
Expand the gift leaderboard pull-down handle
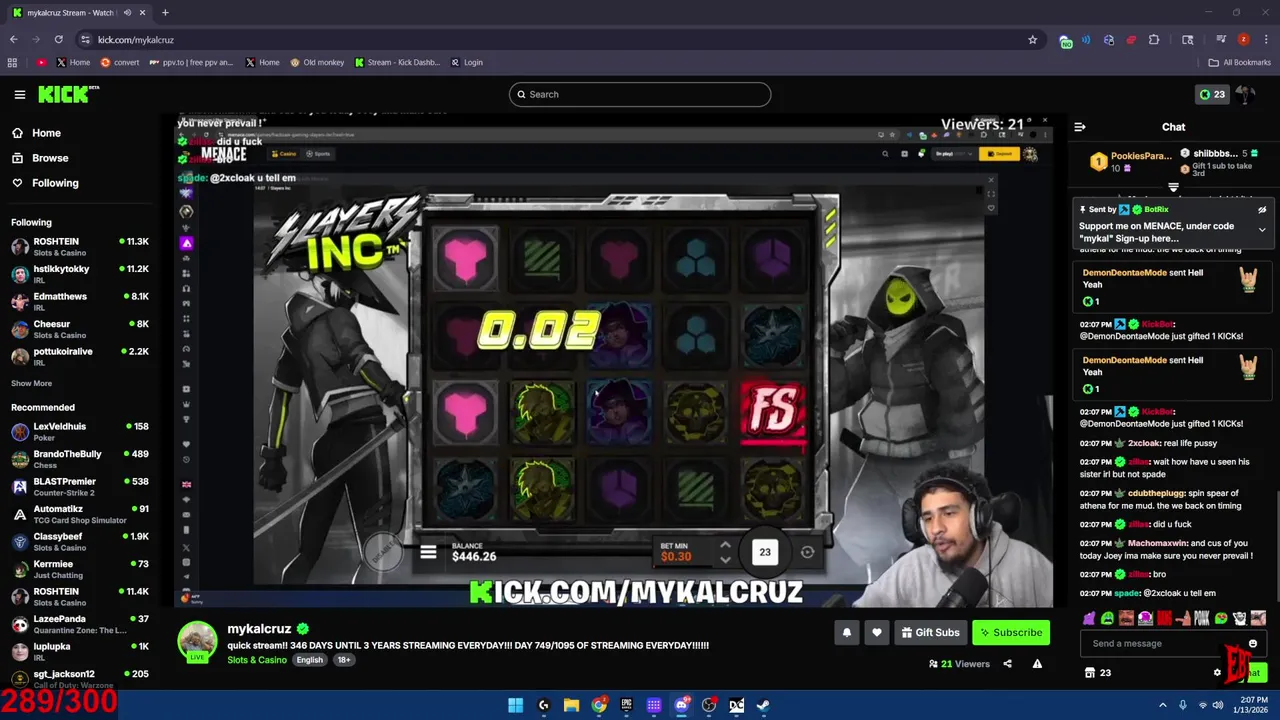tap(1173, 187)
